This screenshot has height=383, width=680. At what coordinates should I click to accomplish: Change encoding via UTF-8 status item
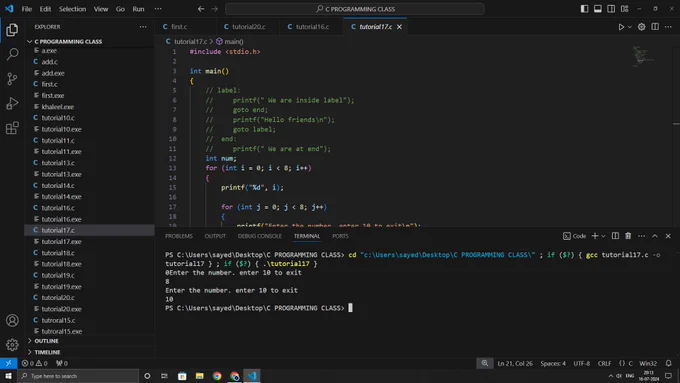click(x=582, y=363)
